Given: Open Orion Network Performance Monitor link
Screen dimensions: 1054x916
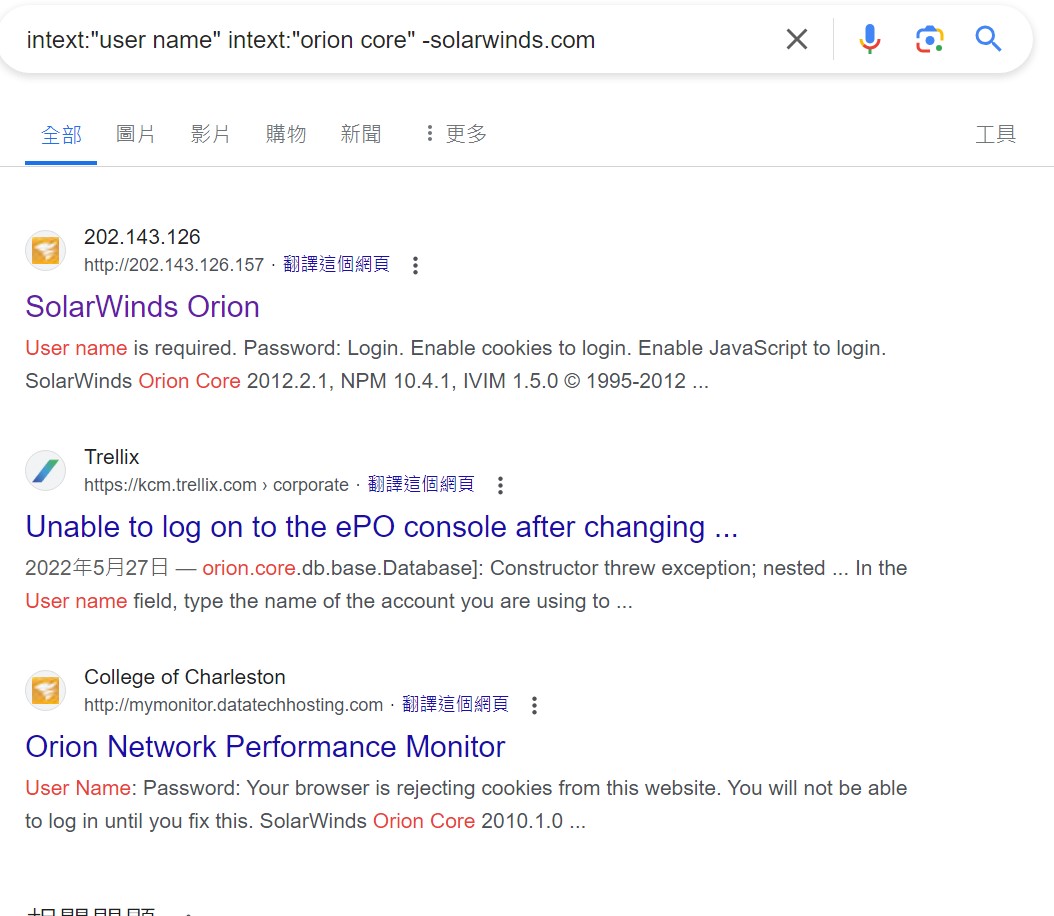Looking at the screenshot, I should pyautogui.click(x=265, y=747).
